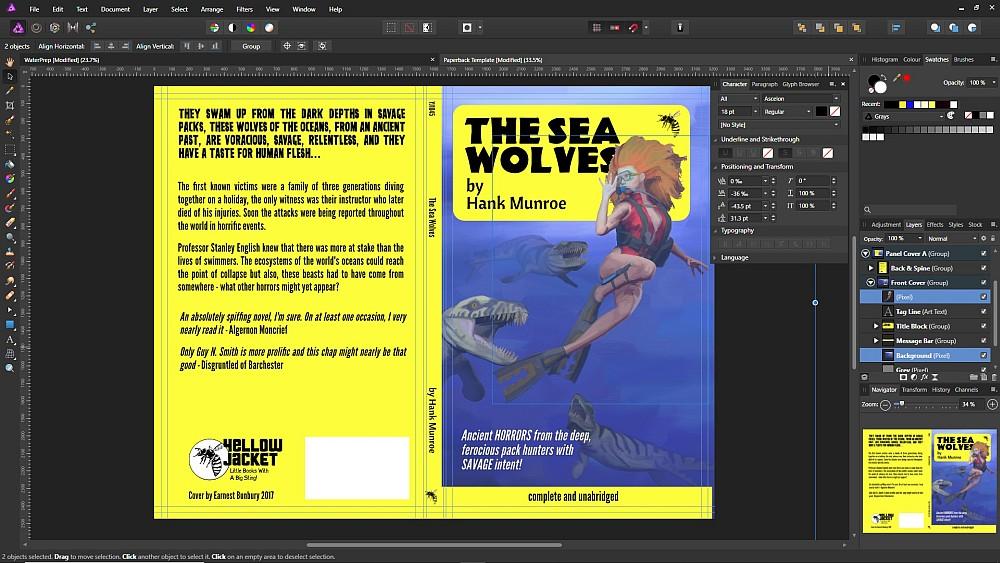Image resolution: width=1000 pixels, height=563 pixels.
Task: Switch to the Paragraph tab
Action: pos(764,84)
